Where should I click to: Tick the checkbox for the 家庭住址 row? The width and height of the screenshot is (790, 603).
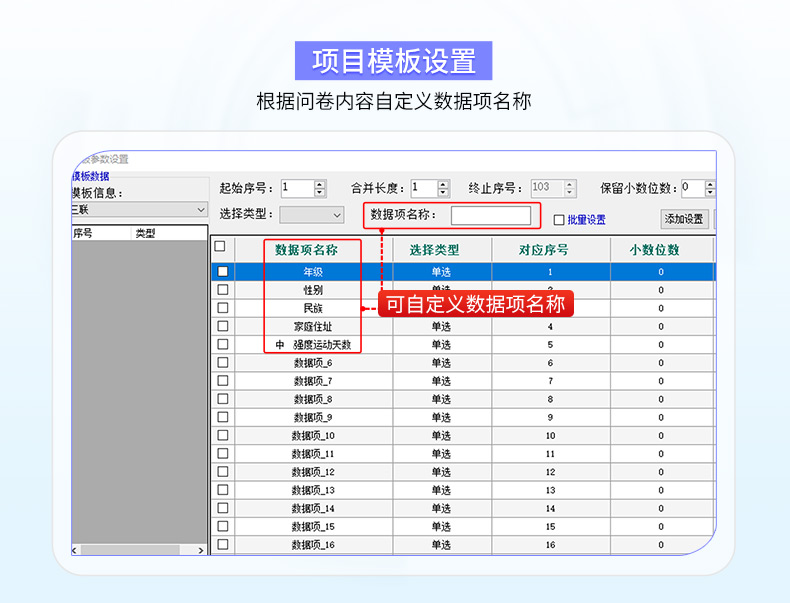click(x=222, y=326)
